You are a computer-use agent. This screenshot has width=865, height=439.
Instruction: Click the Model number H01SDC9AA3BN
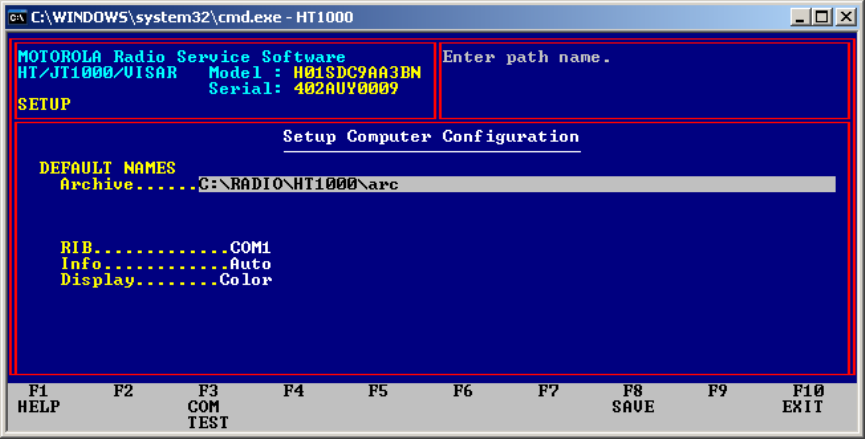tap(357, 72)
